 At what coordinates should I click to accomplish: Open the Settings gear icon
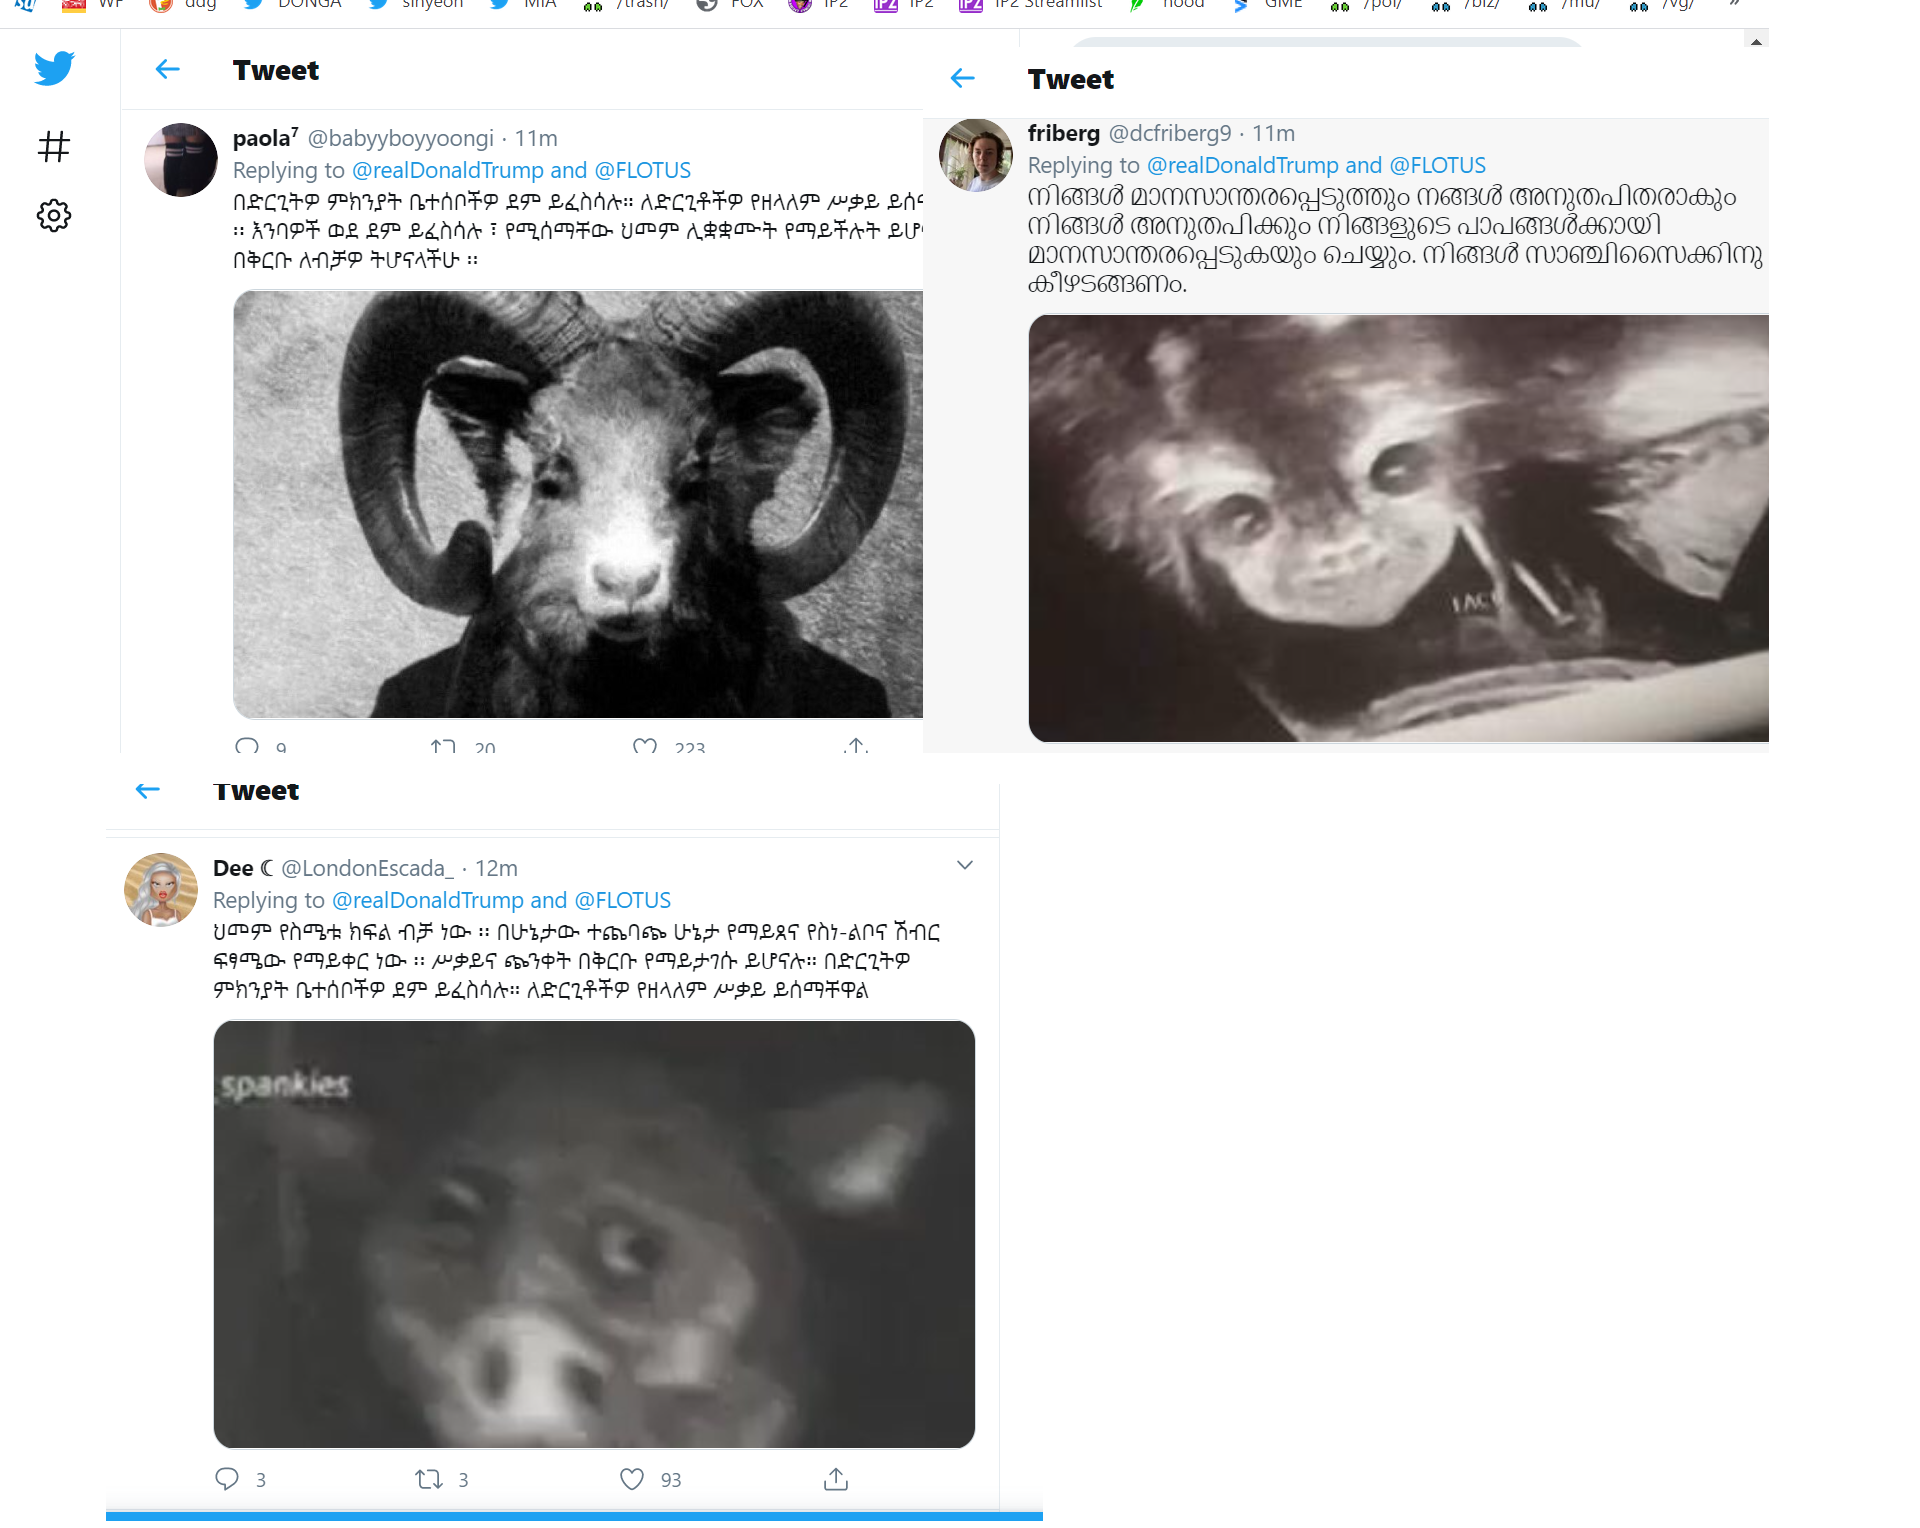[x=54, y=215]
